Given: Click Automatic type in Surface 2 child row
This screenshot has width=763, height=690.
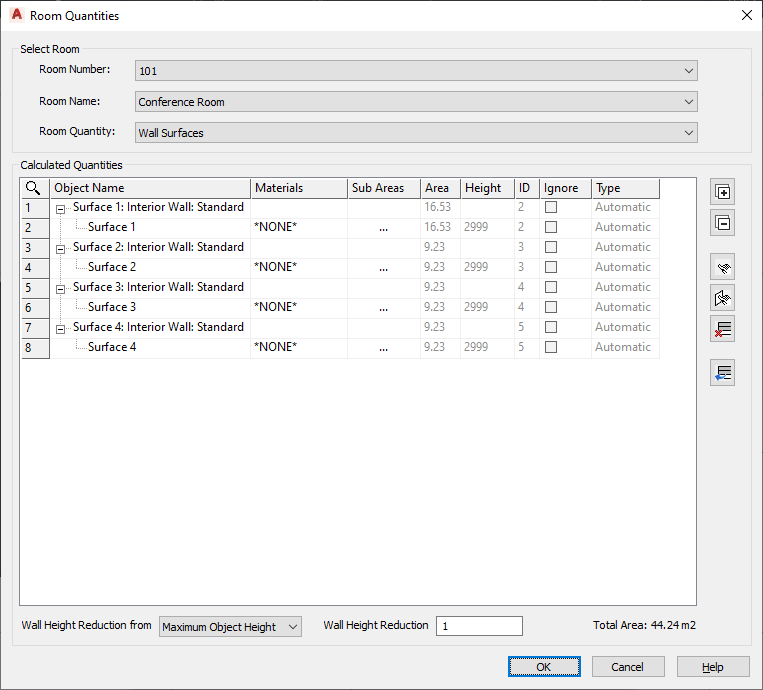Looking at the screenshot, I should pyautogui.click(x=623, y=267).
